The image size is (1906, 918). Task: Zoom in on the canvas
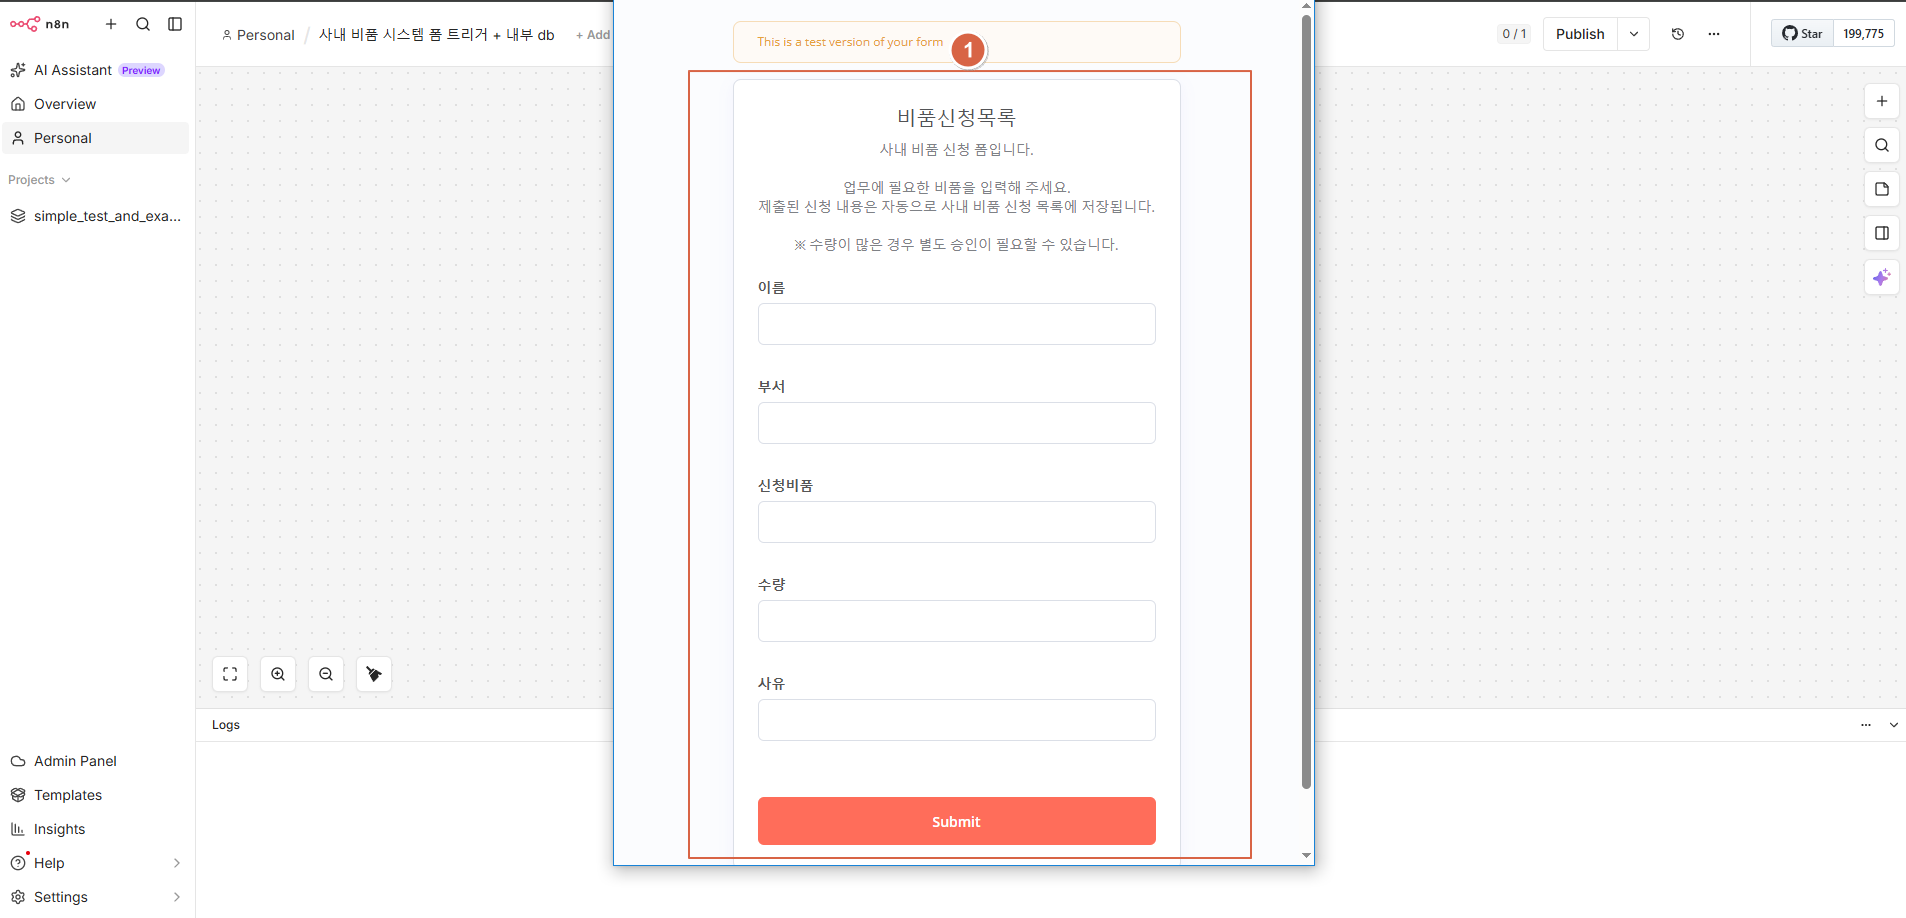(x=278, y=674)
